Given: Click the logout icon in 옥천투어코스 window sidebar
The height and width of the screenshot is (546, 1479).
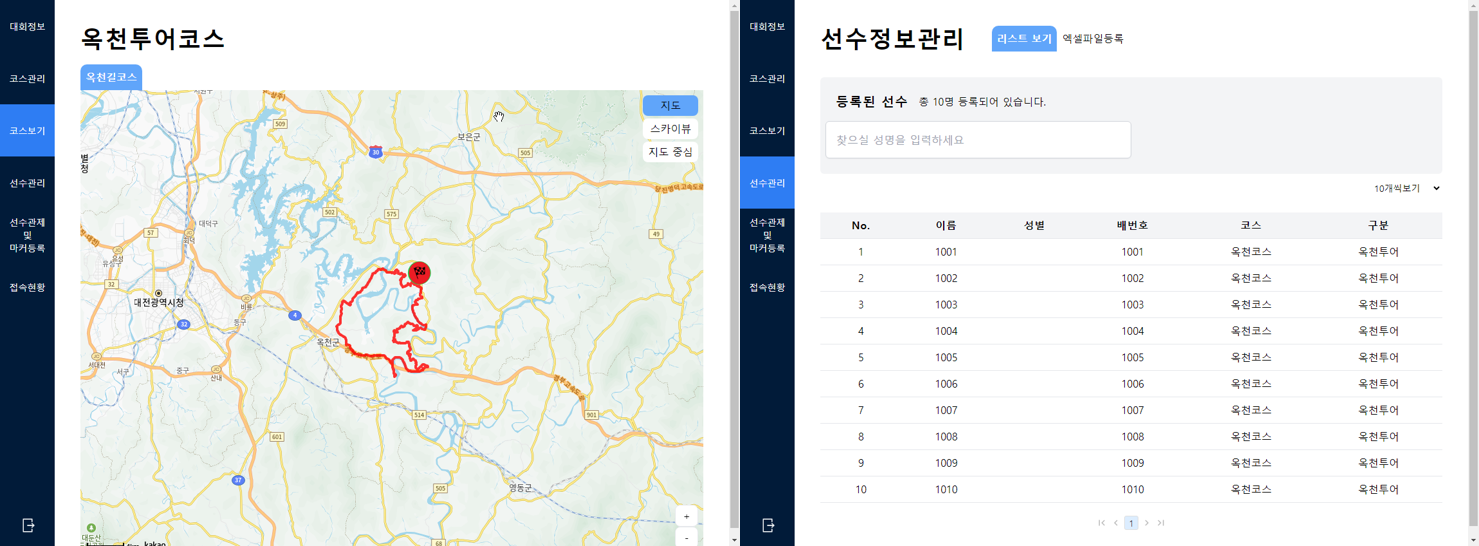Looking at the screenshot, I should tap(28, 525).
